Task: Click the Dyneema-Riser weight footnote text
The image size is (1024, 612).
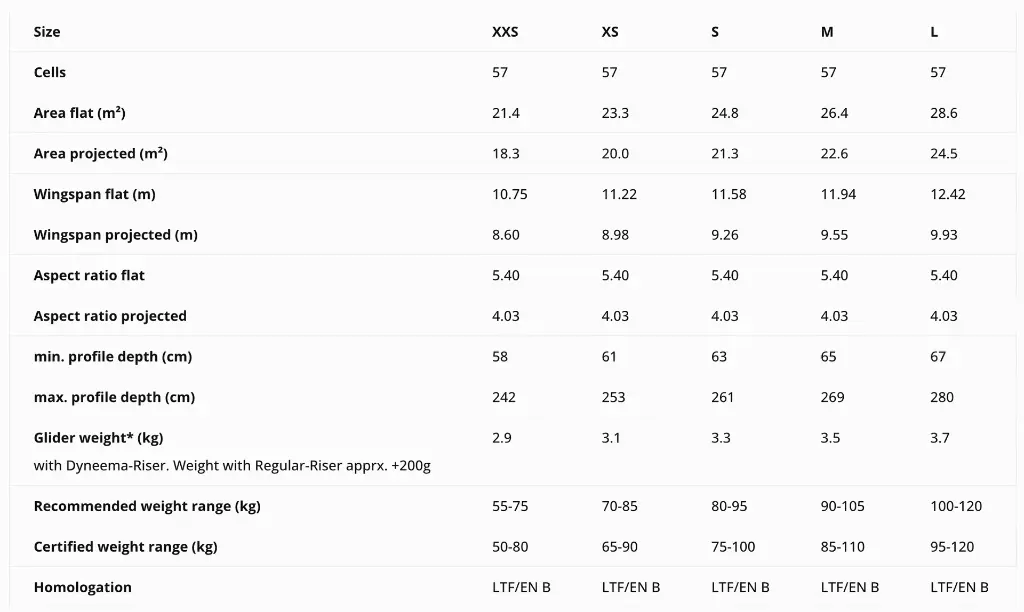Action: (x=232, y=466)
